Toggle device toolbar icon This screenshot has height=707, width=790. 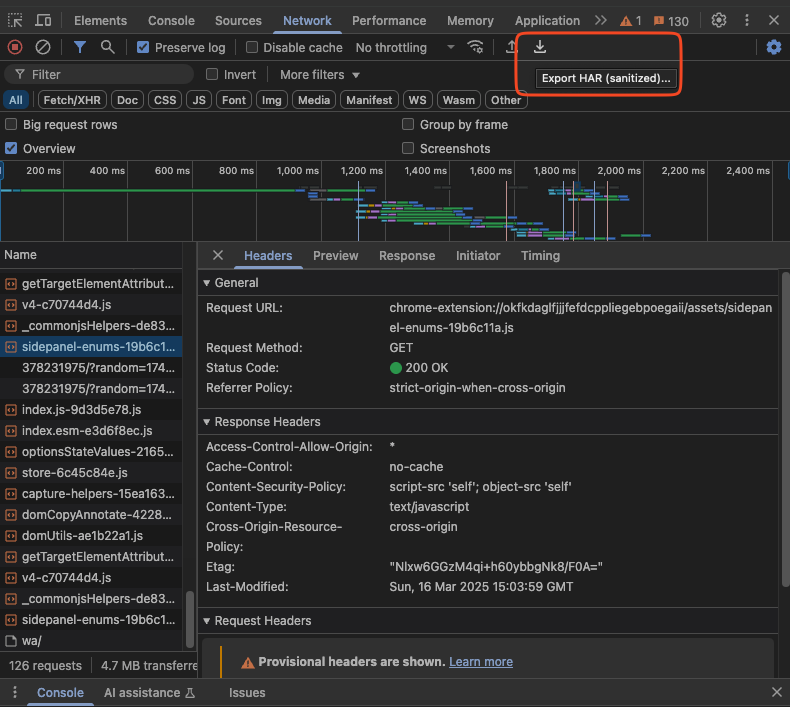(x=44, y=20)
